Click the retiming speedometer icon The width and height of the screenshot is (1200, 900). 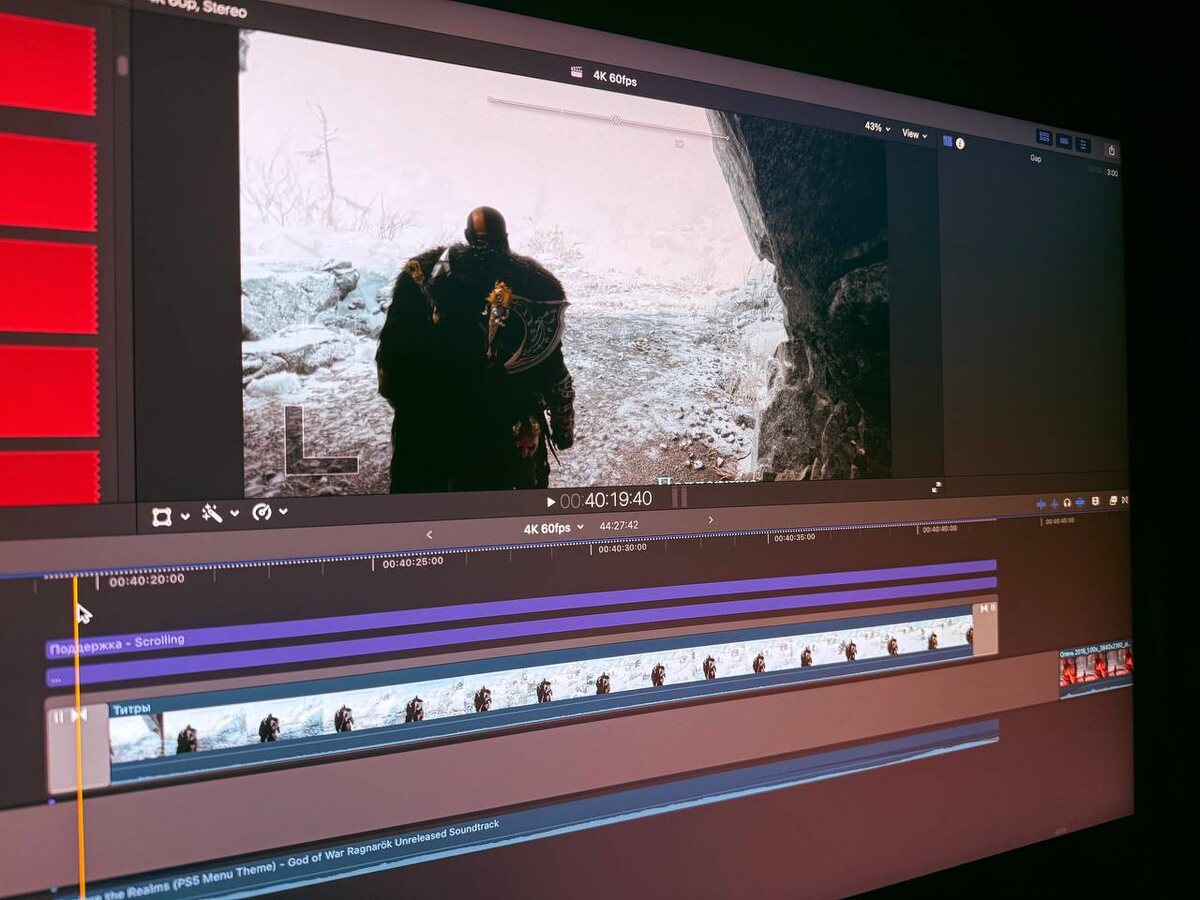(x=261, y=511)
